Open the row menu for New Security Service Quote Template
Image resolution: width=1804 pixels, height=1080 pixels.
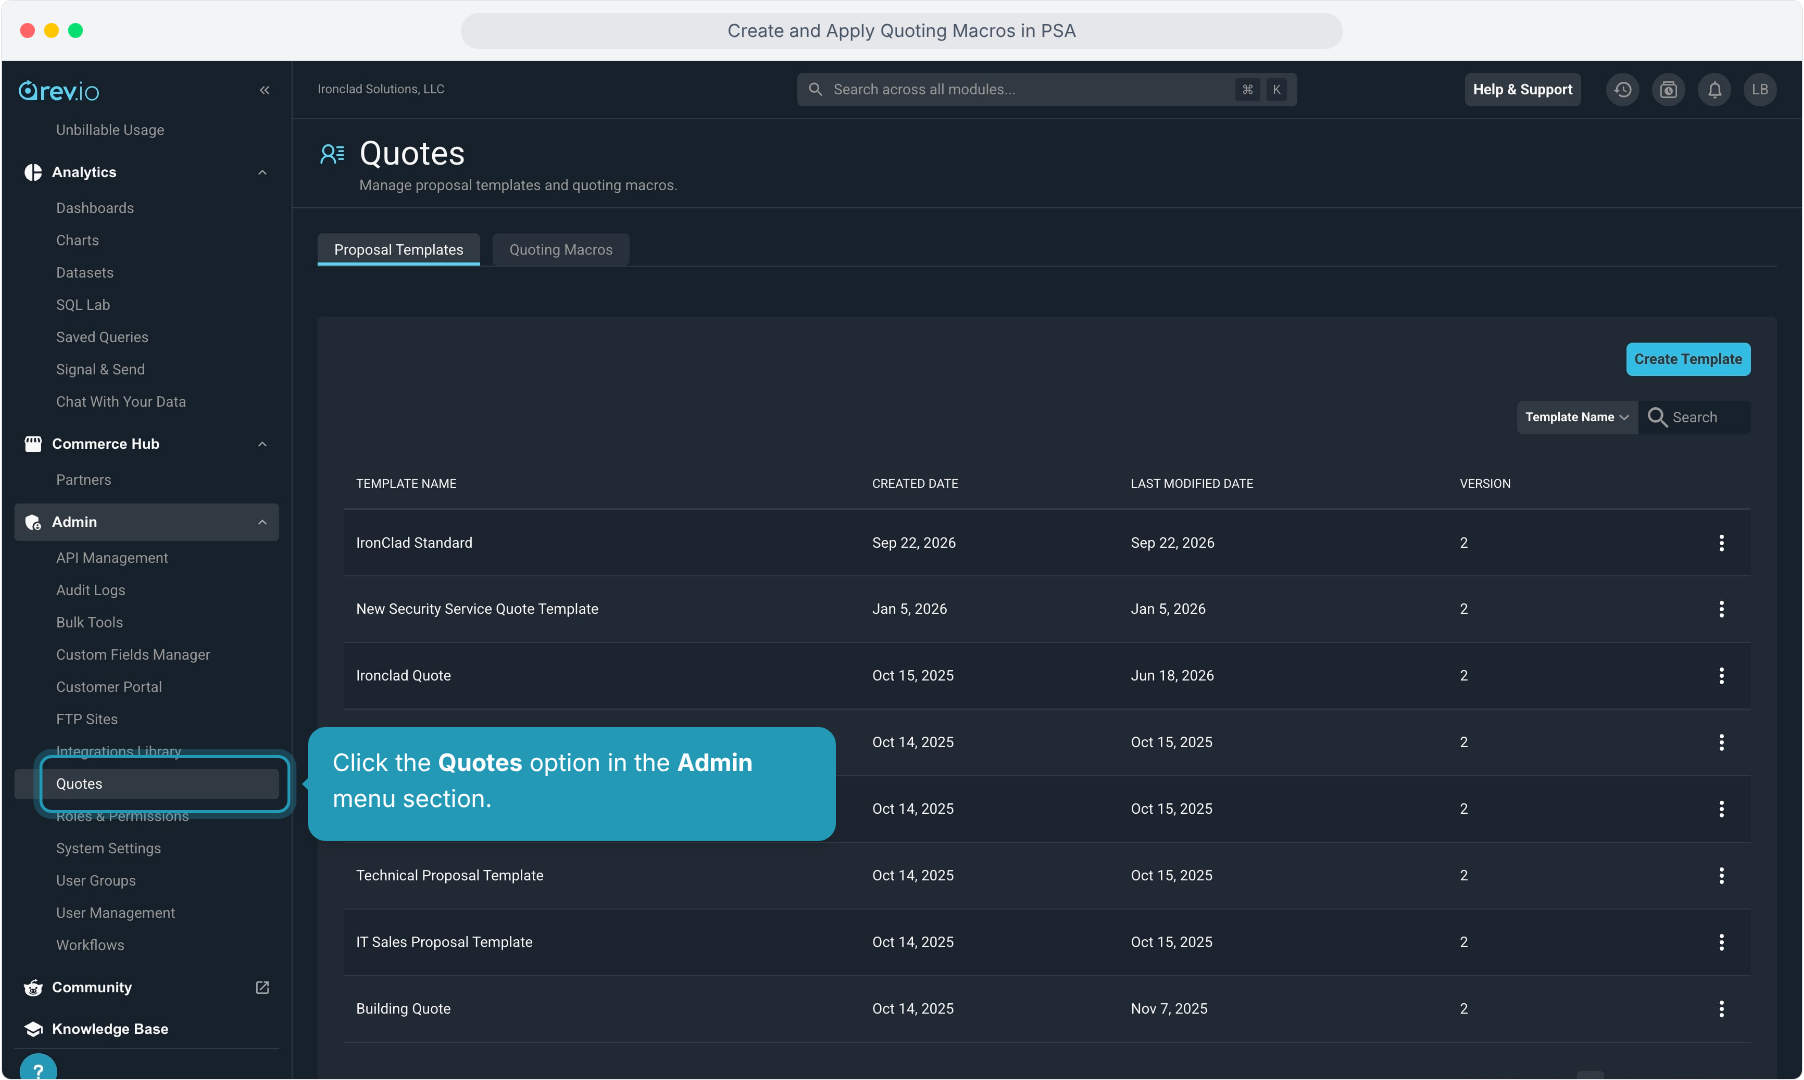click(1721, 609)
